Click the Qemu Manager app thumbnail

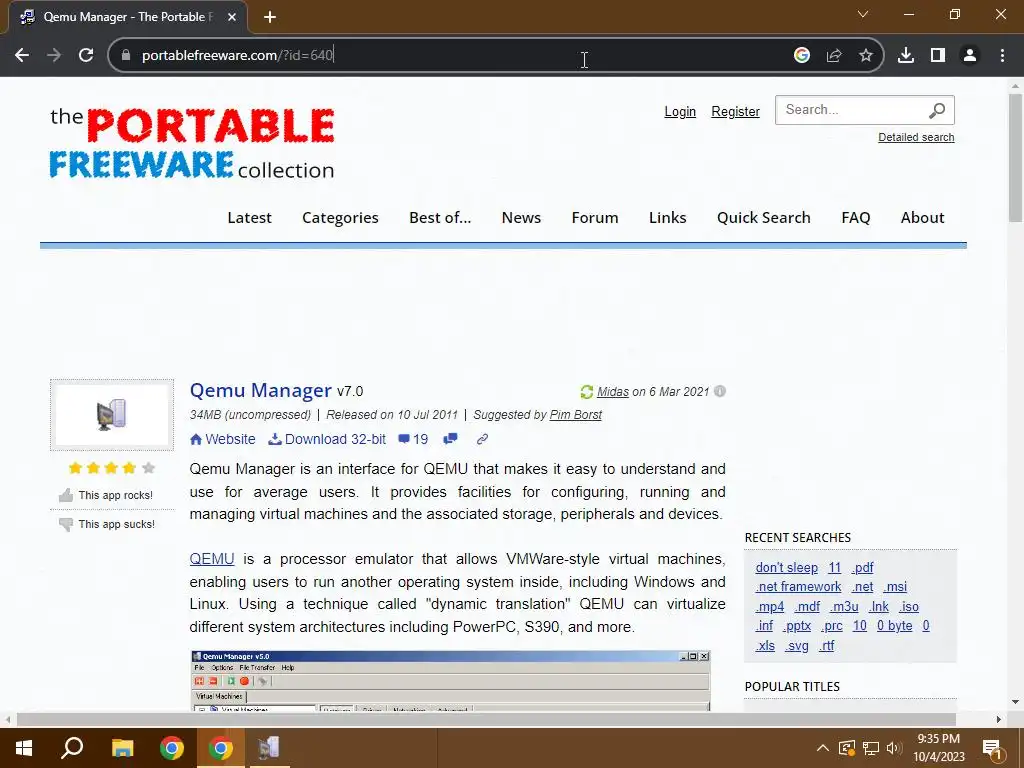pos(112,415)
